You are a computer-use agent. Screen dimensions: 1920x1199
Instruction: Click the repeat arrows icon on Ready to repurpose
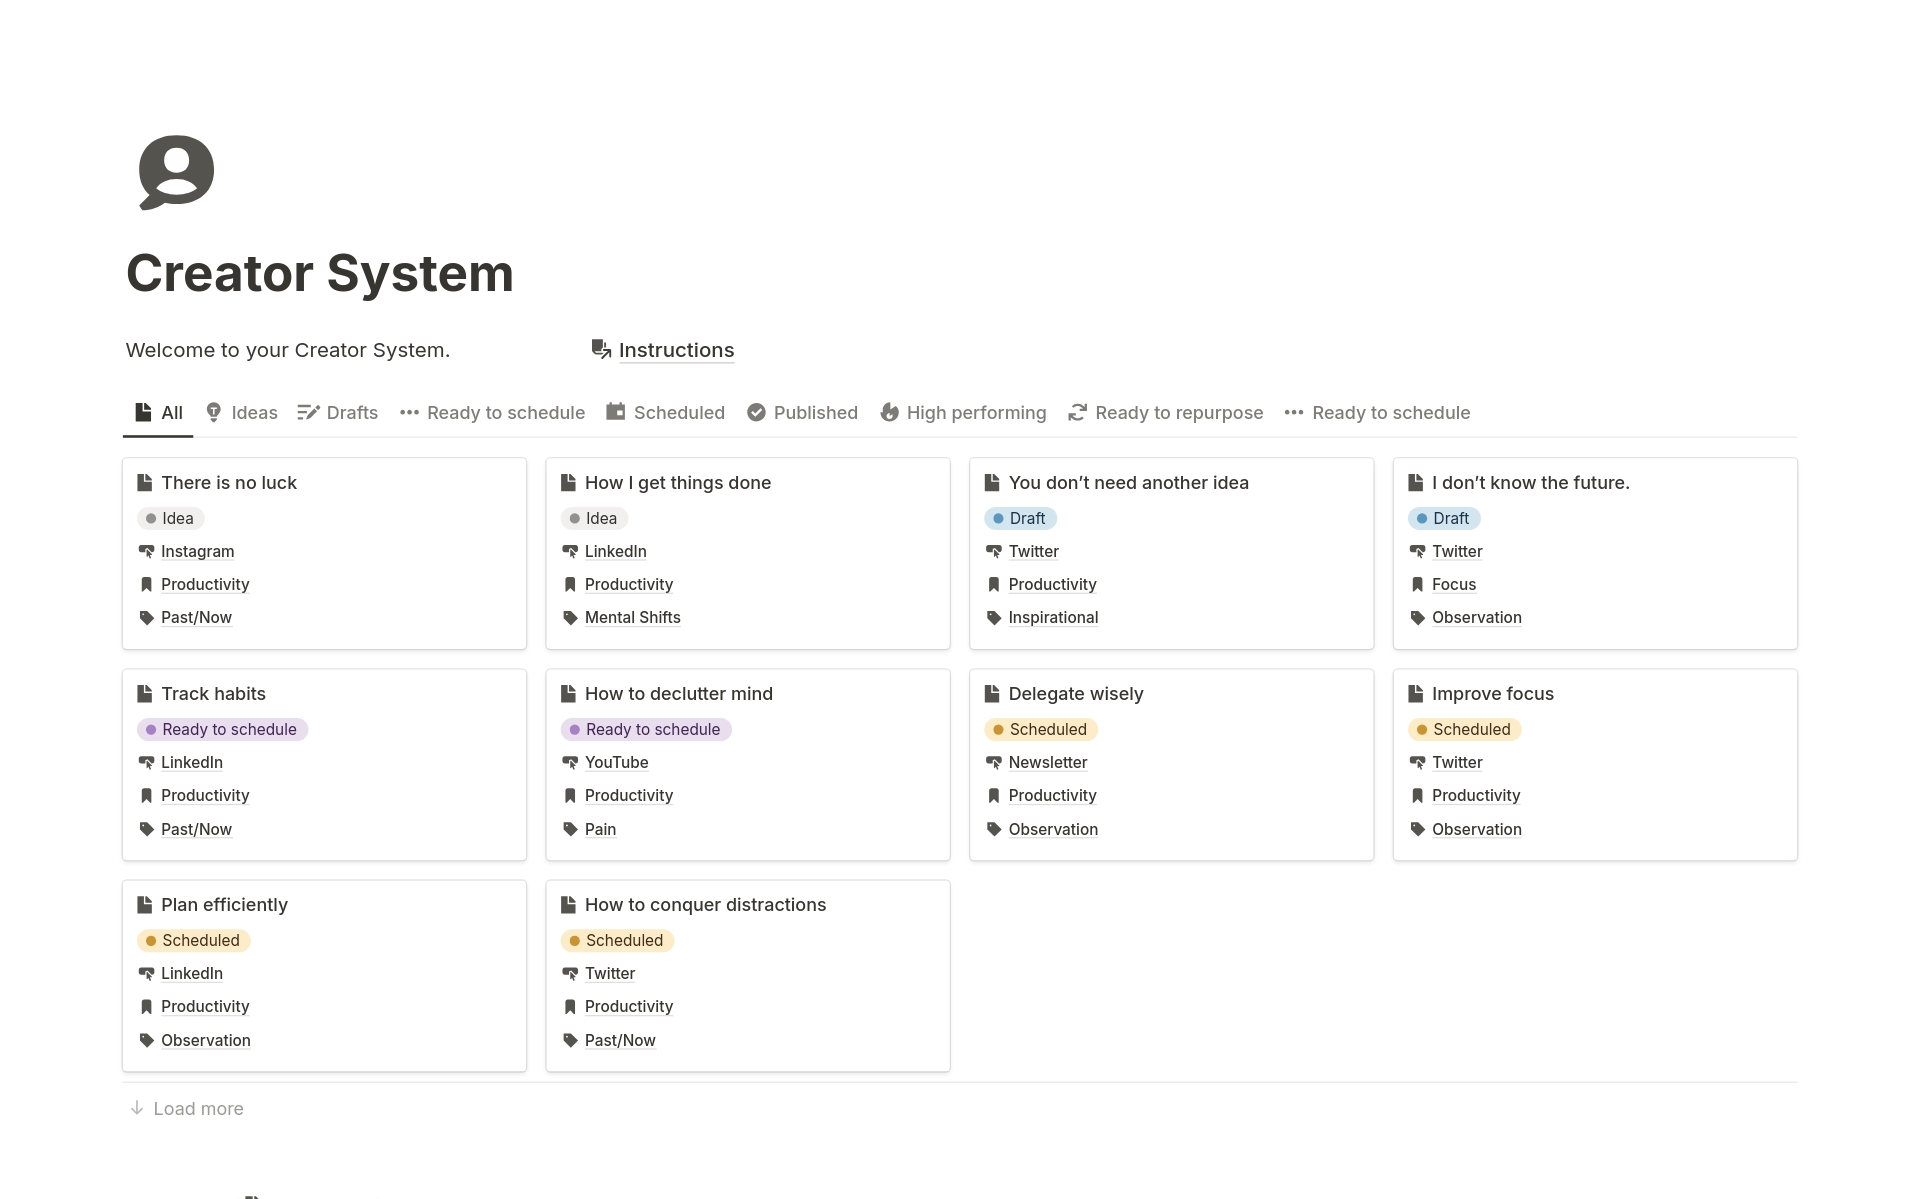[1077, 412]
